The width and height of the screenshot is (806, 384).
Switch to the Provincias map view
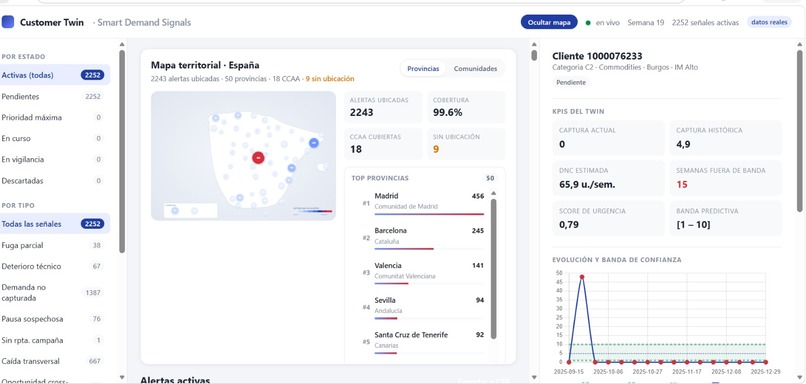point(423,68)
